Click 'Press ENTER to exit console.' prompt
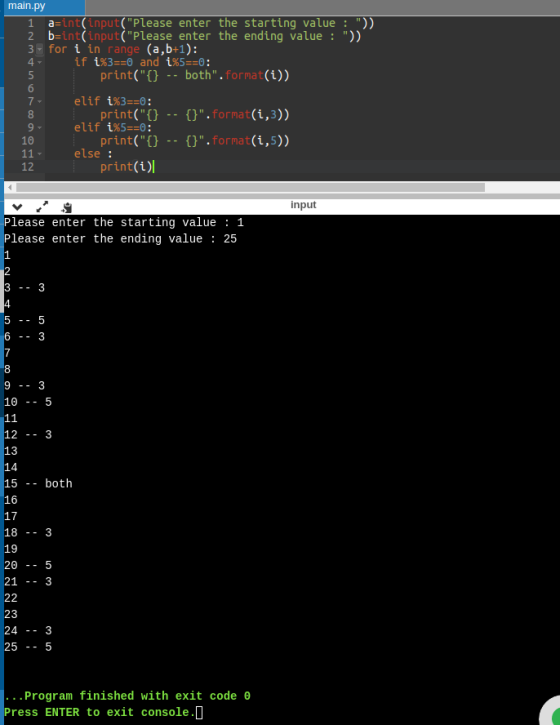Screen dimensions: 560x725 pyautogui.click(x=100, y=712)
